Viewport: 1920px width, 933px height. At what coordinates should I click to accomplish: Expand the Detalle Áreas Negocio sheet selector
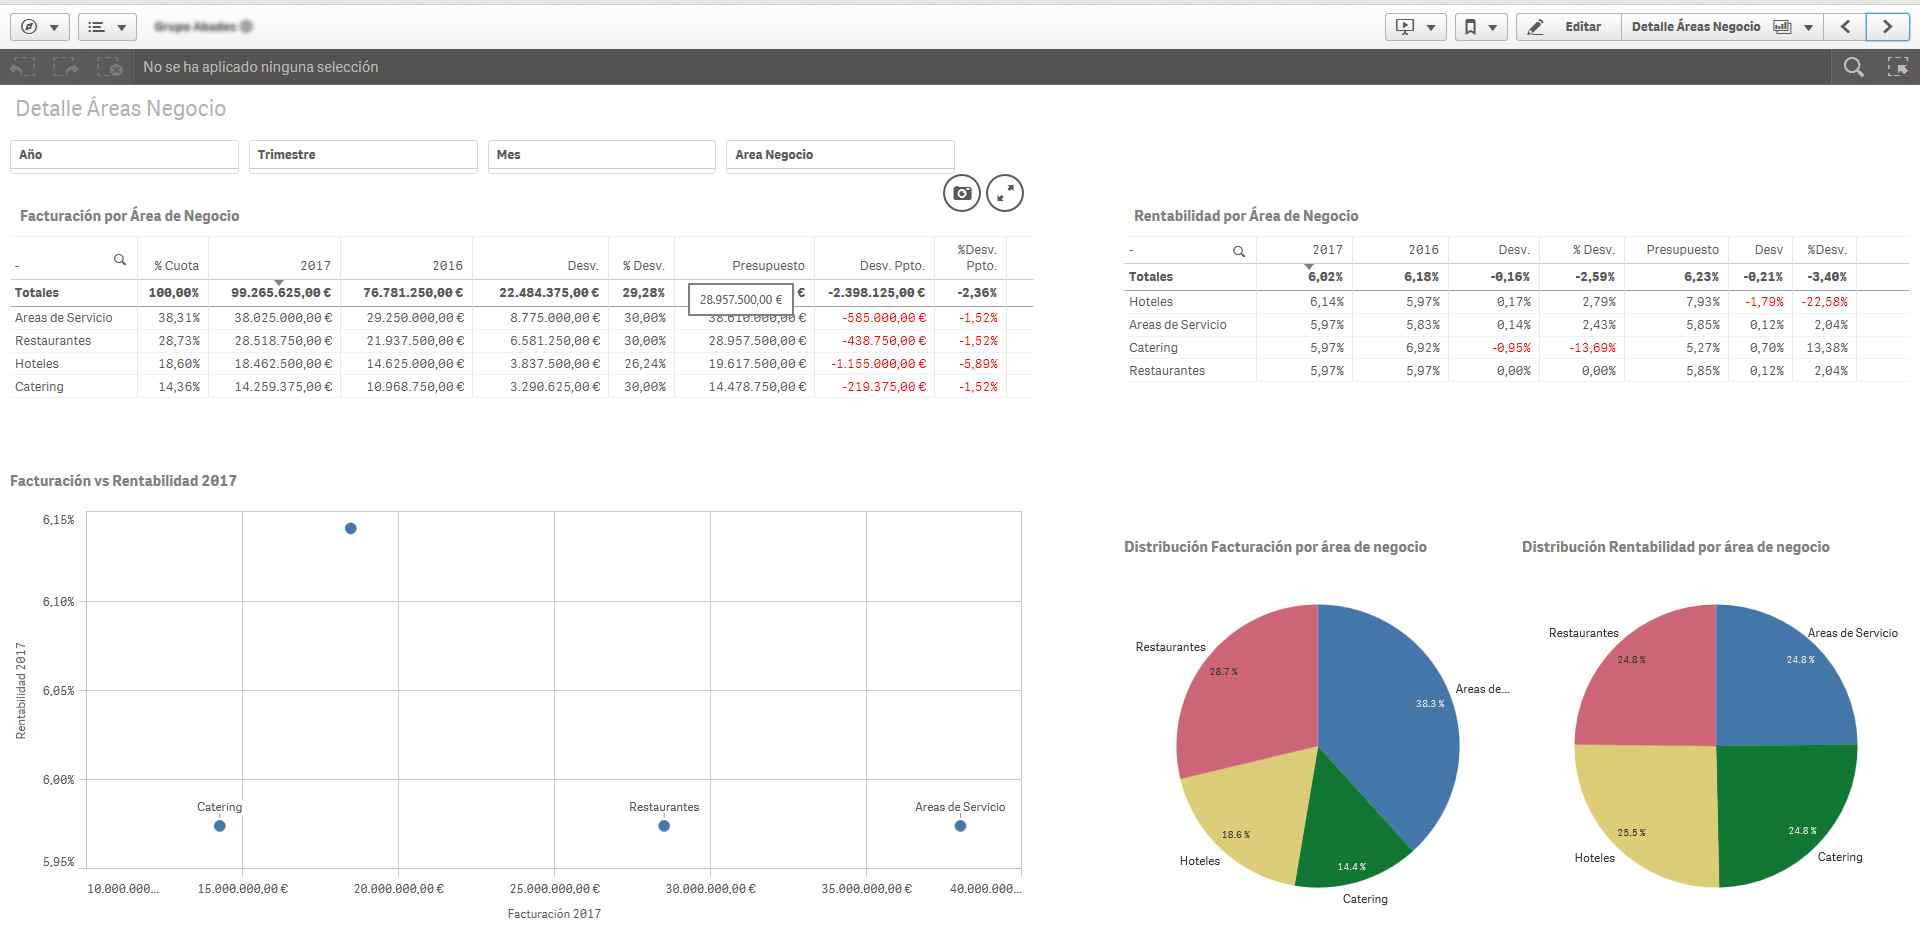[x=1722, y=27]
